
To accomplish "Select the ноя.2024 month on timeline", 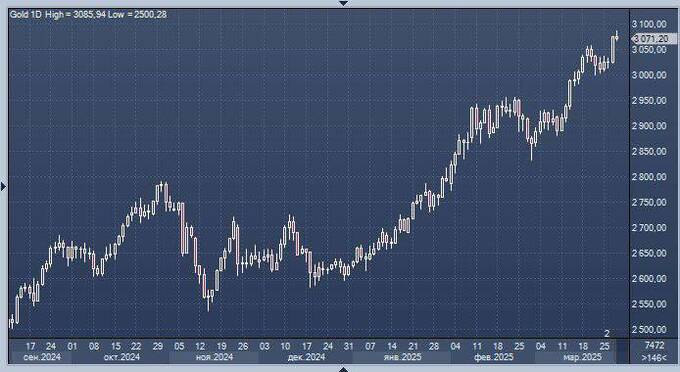I will (215, 357).
